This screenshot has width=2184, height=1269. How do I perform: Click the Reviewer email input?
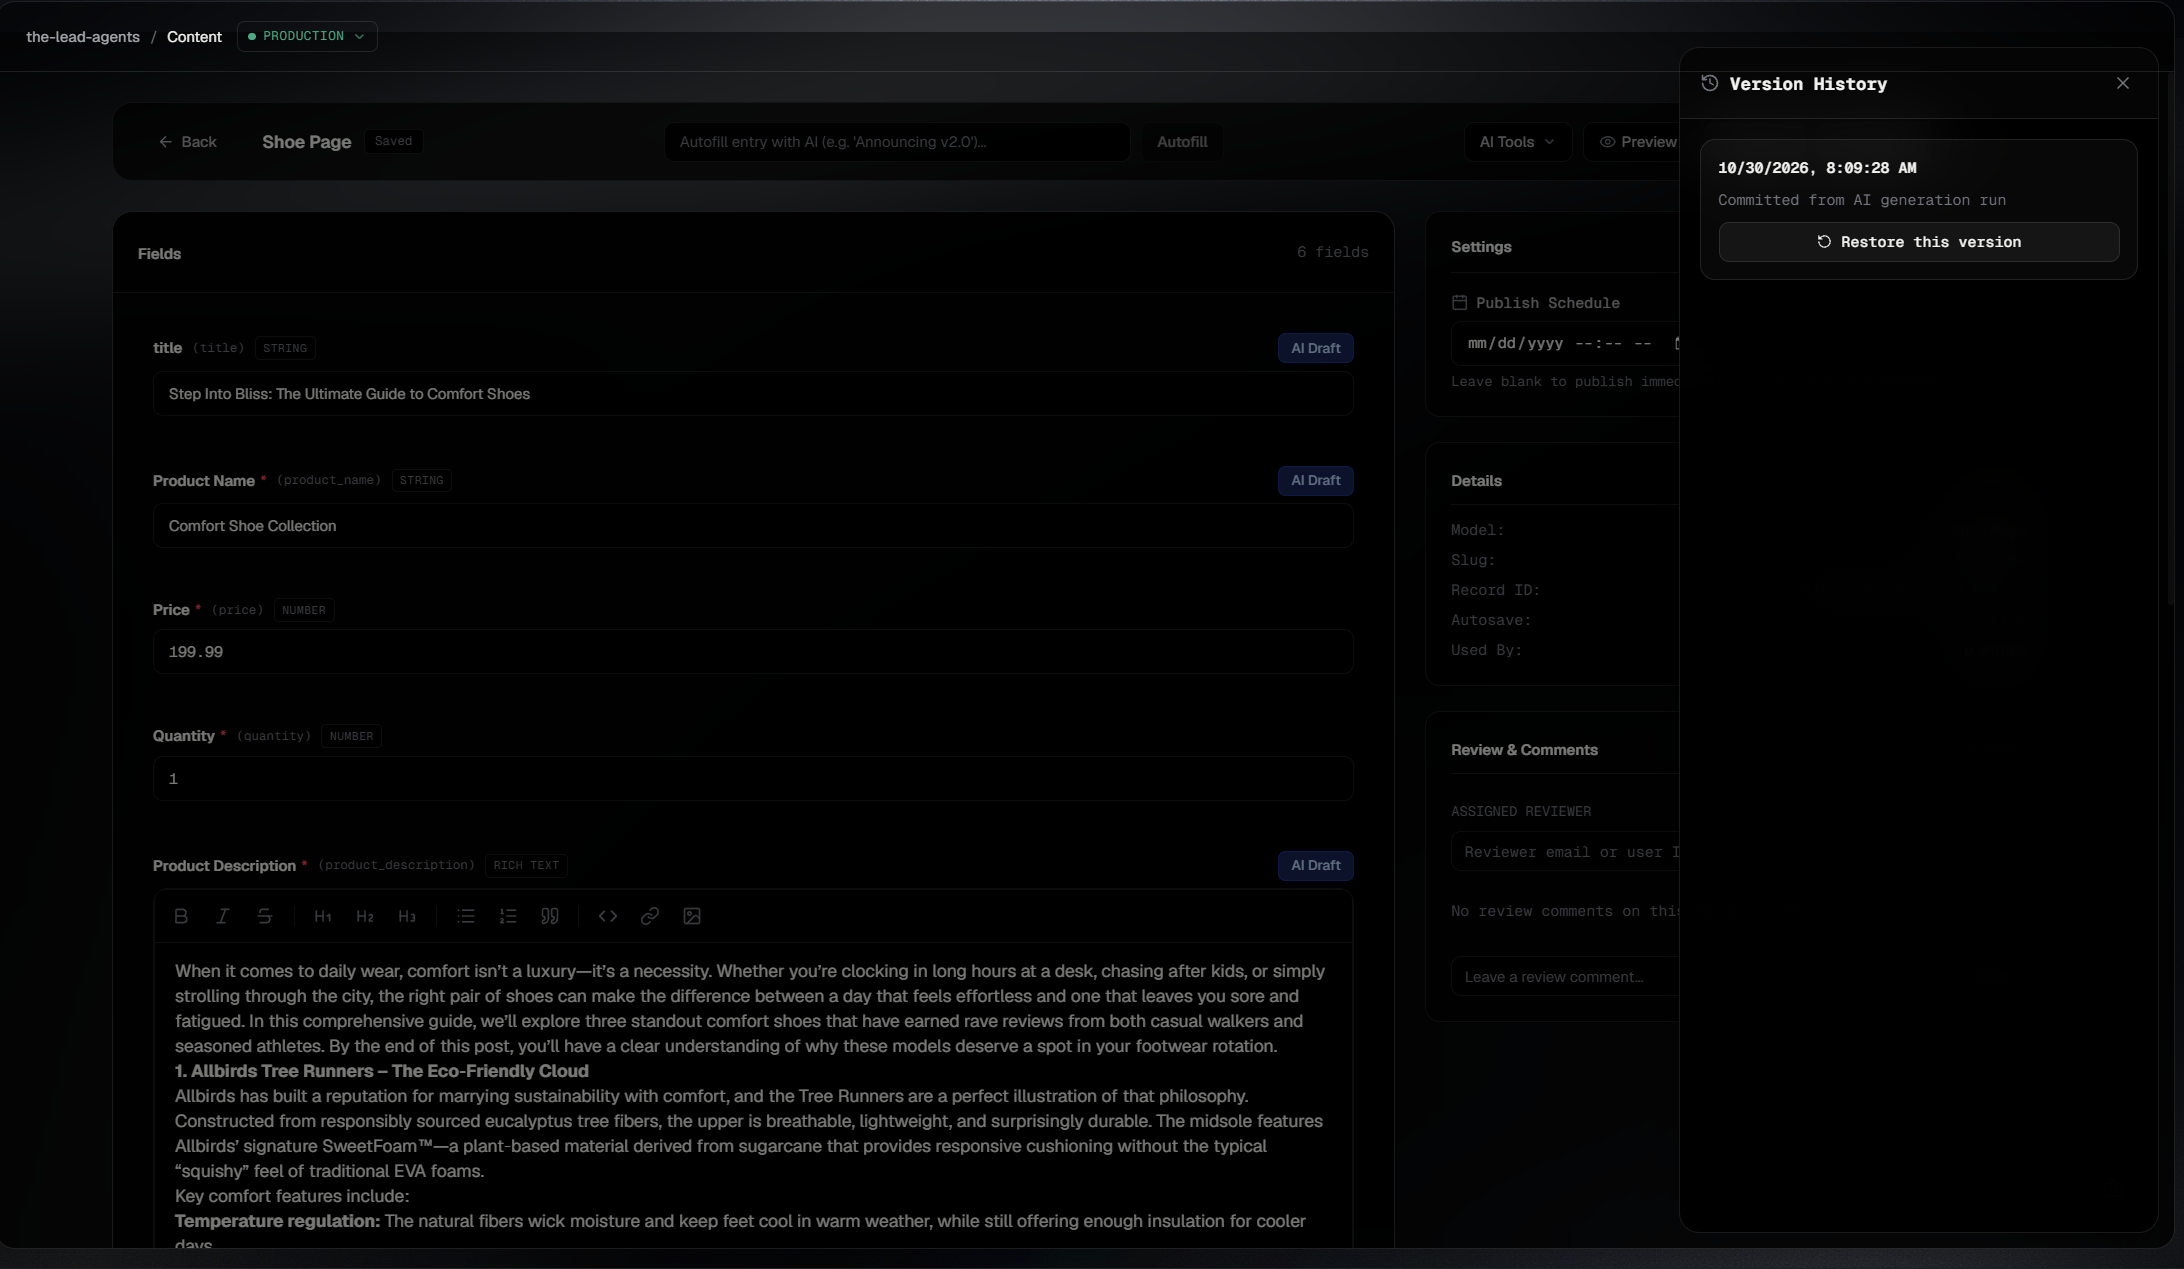1565,852
